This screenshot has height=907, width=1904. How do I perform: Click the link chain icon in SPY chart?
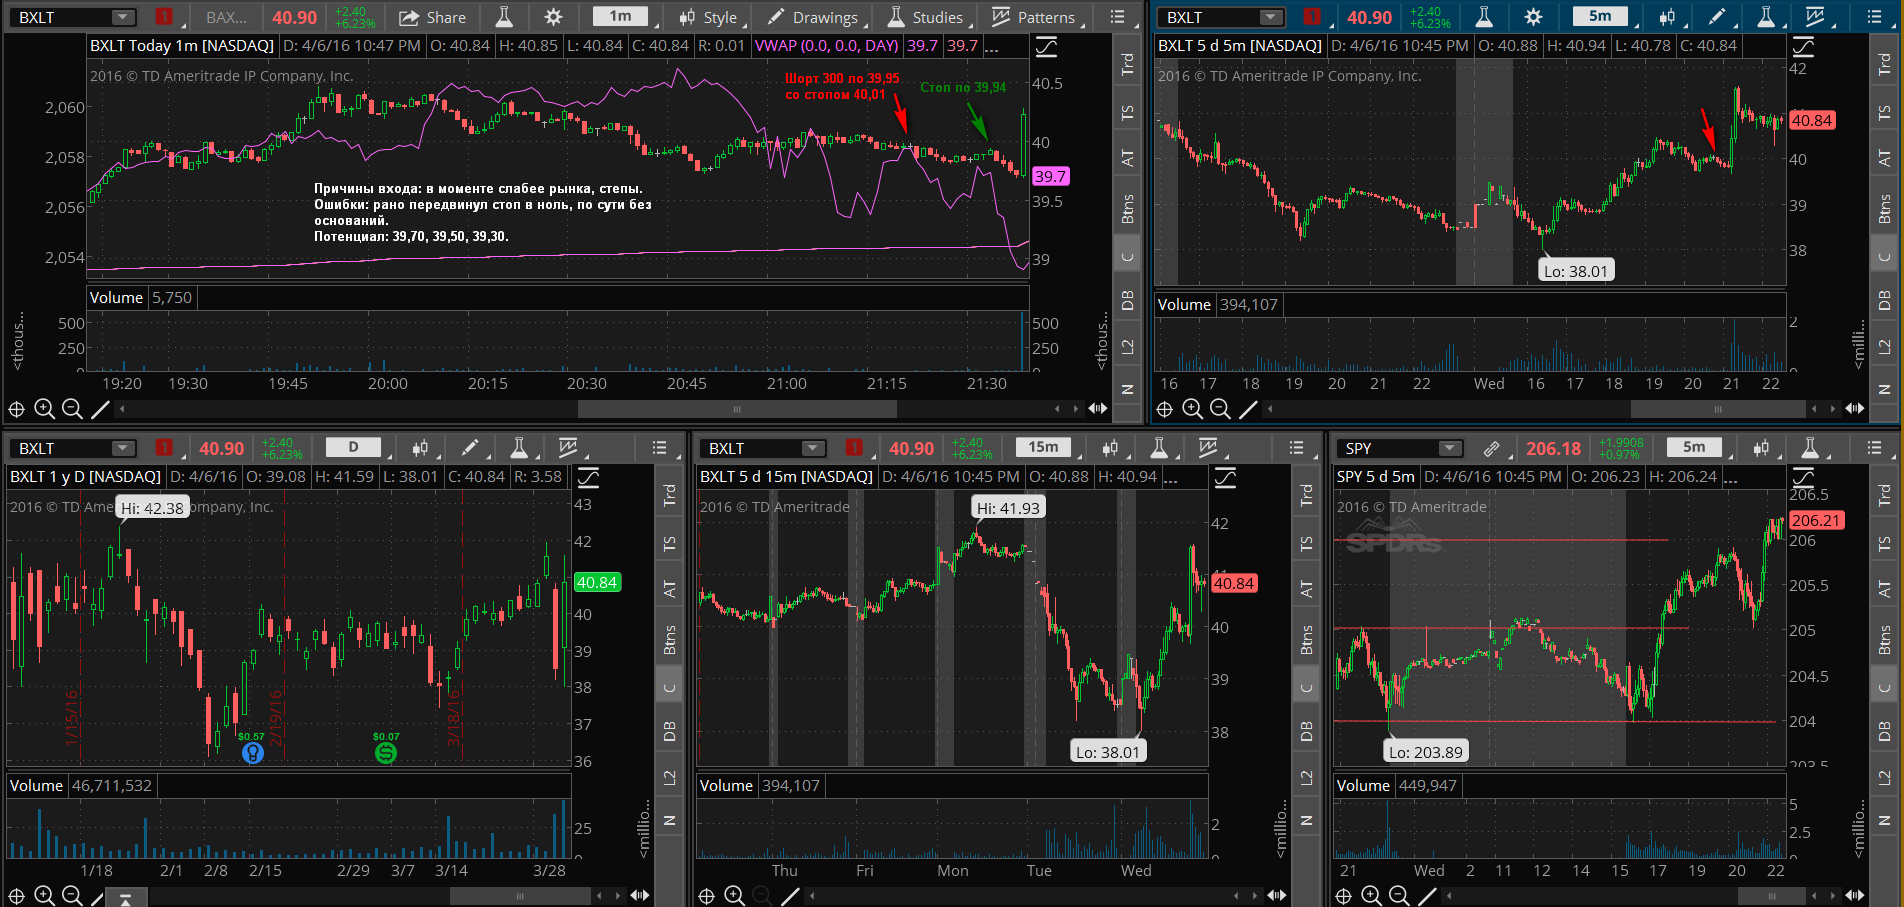pyautogui.click(x=1491, y=448)
